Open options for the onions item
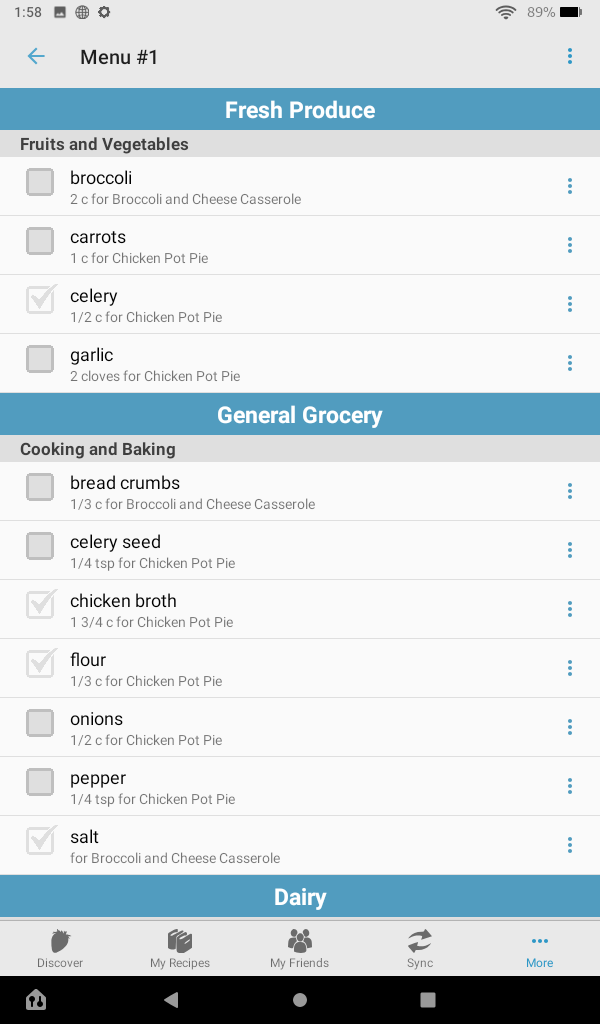This screenshot has height=1024, width=600. pyautogui.click(x=569, y=727)
